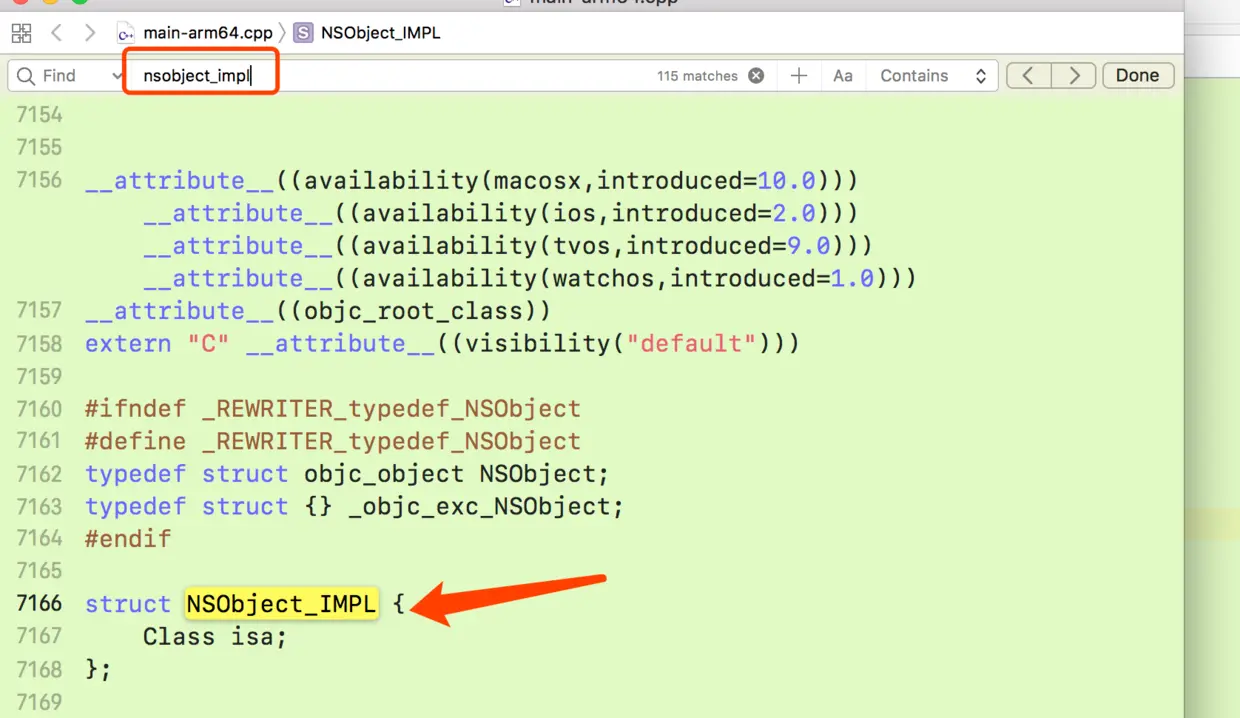Go back in navigation history

click(57, 33)
